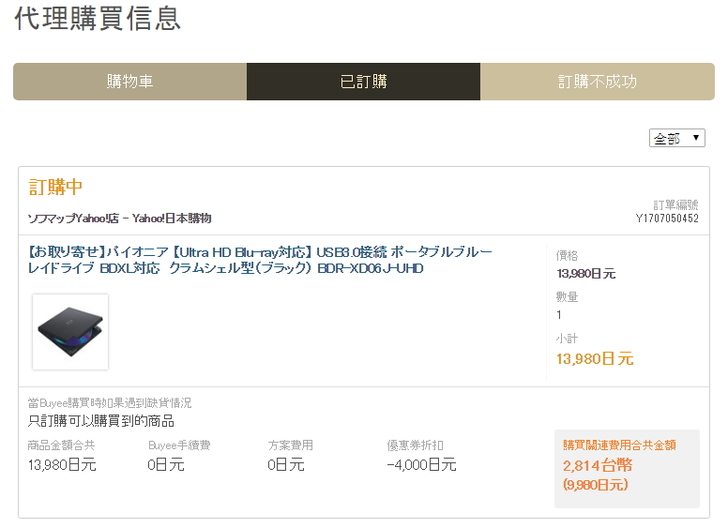
Task: Click the 方案費用 value 0日元
Action: tap(286, 464)
